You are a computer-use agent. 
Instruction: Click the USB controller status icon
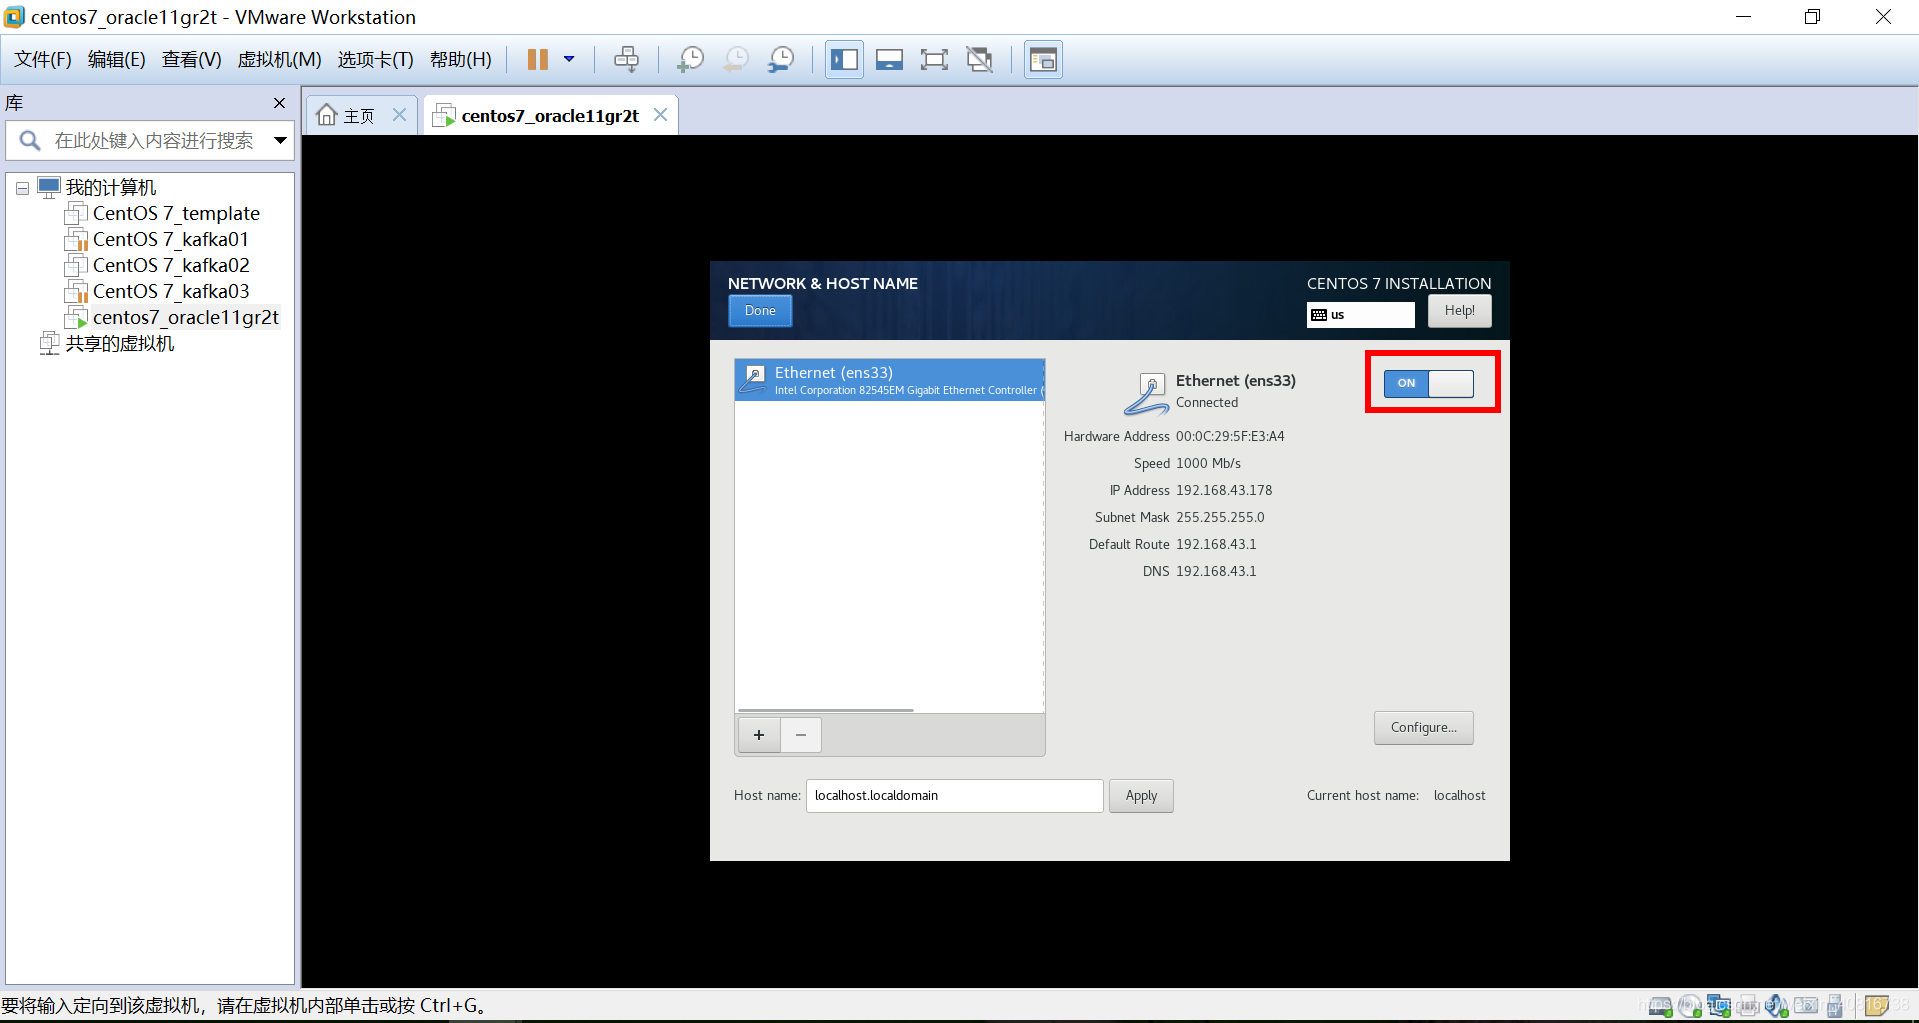pos(1835,1006)
